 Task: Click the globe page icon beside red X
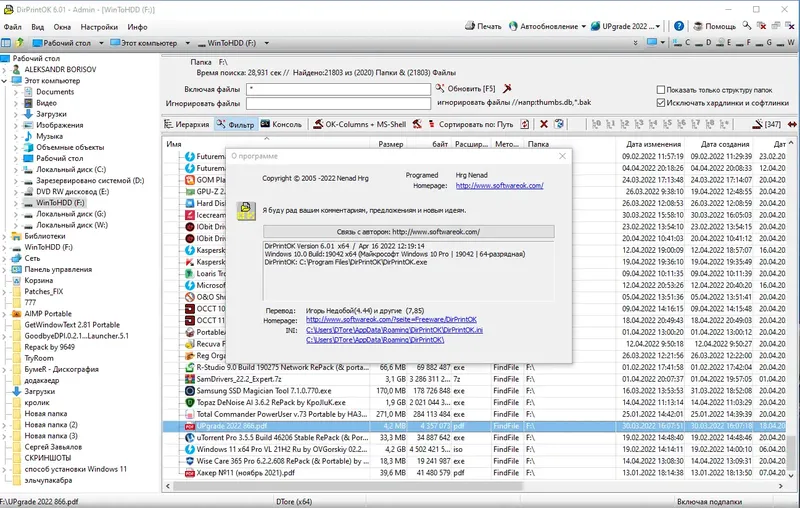point(559,124)
